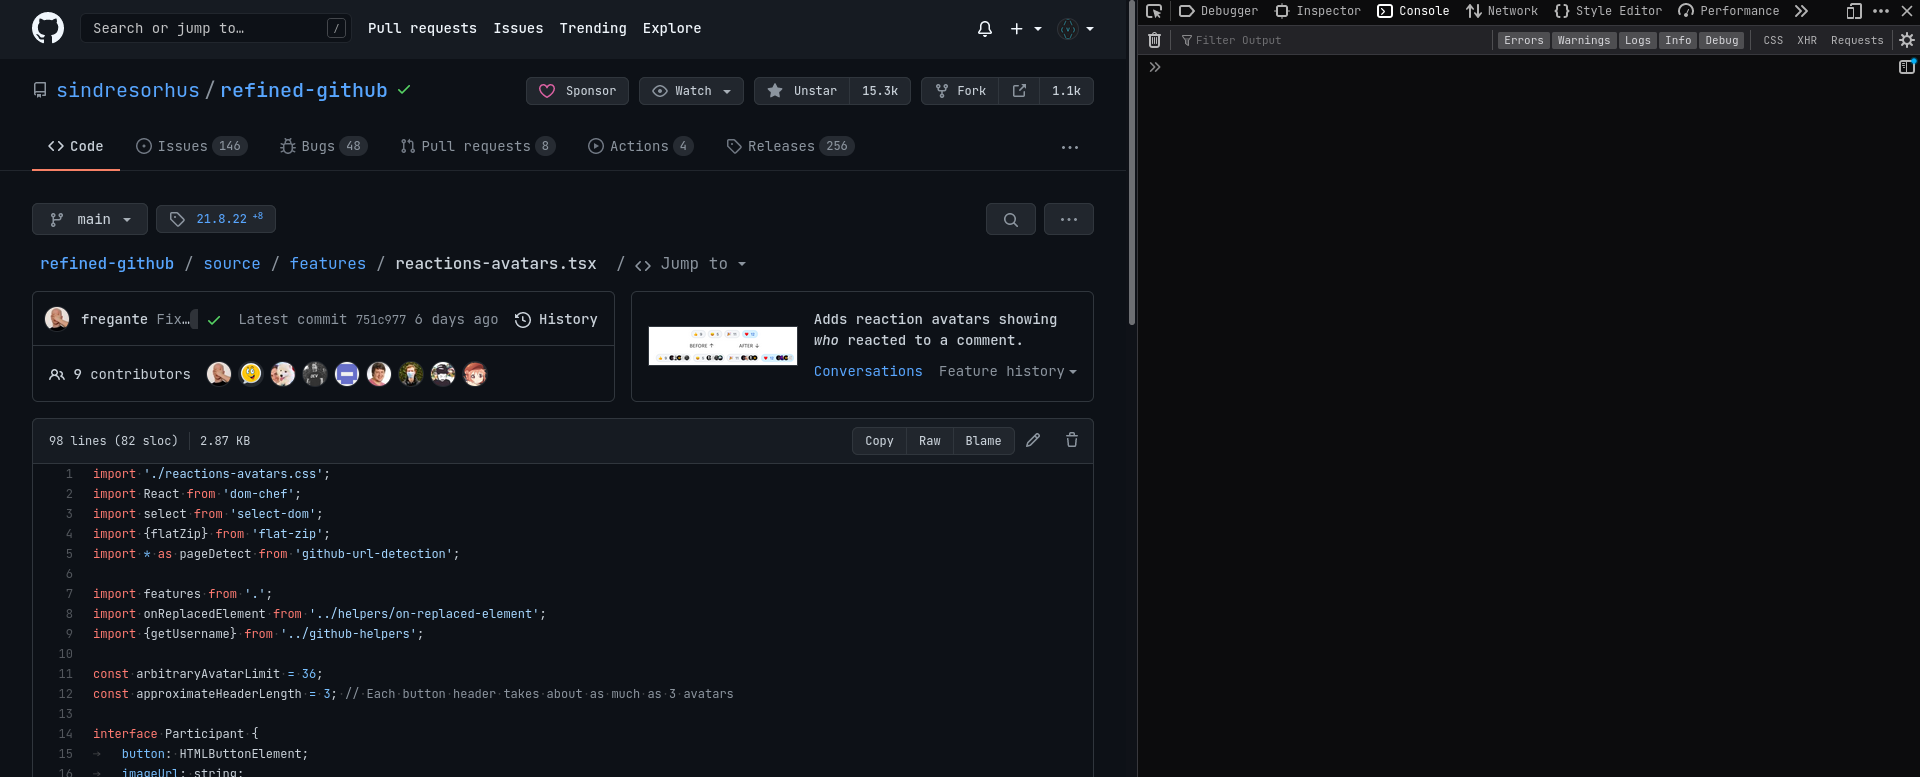Viewport: 1920px width, 777px height.
Task: Expand repository nav overflow menu
Action: tap(1070, 147)
